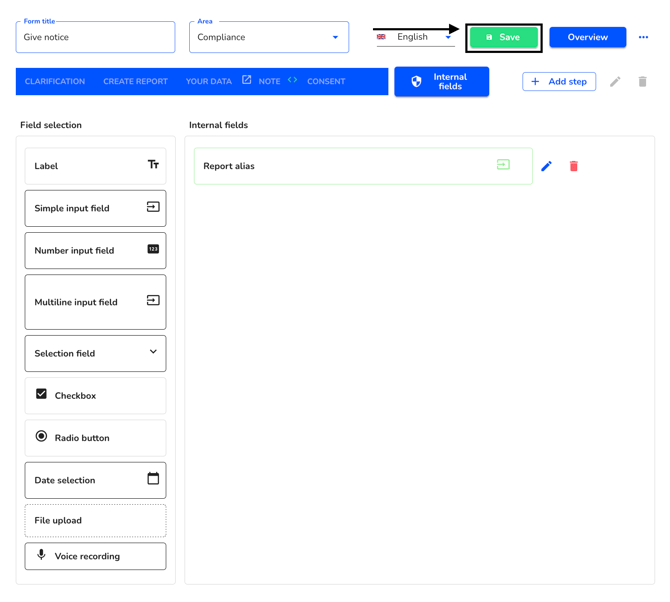Click the external link icon after YOUR DATA
Viewport: 670px width, 602px height.
[246, 80]
